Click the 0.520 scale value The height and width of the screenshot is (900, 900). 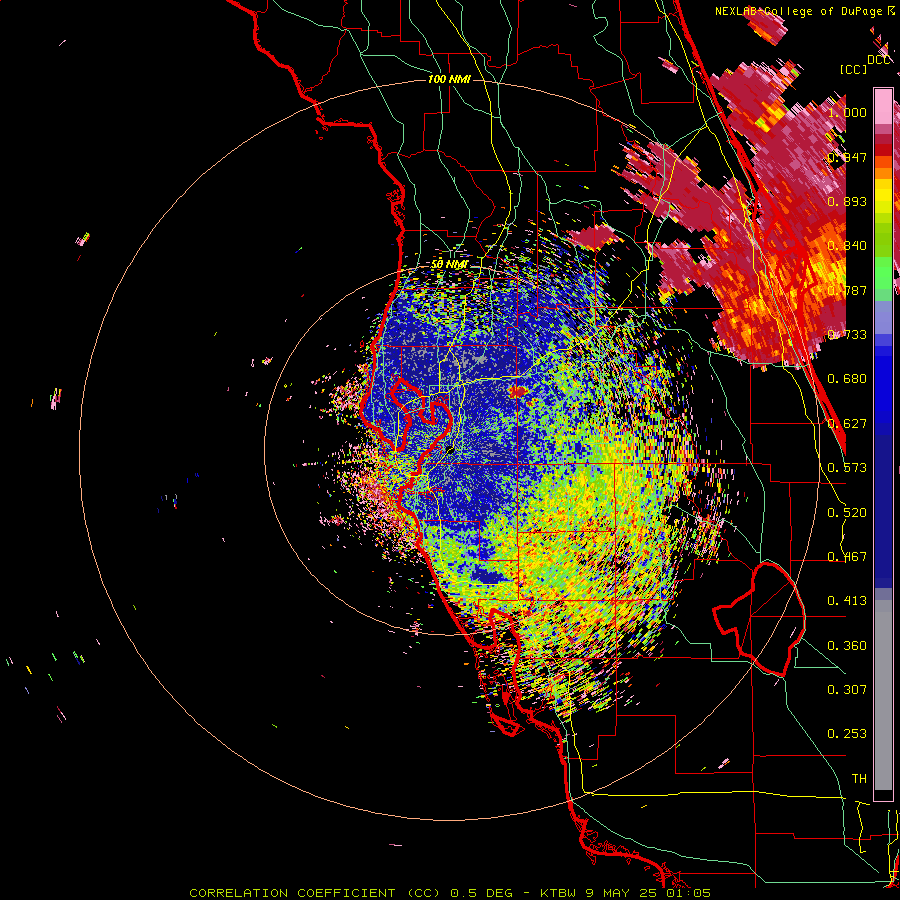tap(847, 513)
